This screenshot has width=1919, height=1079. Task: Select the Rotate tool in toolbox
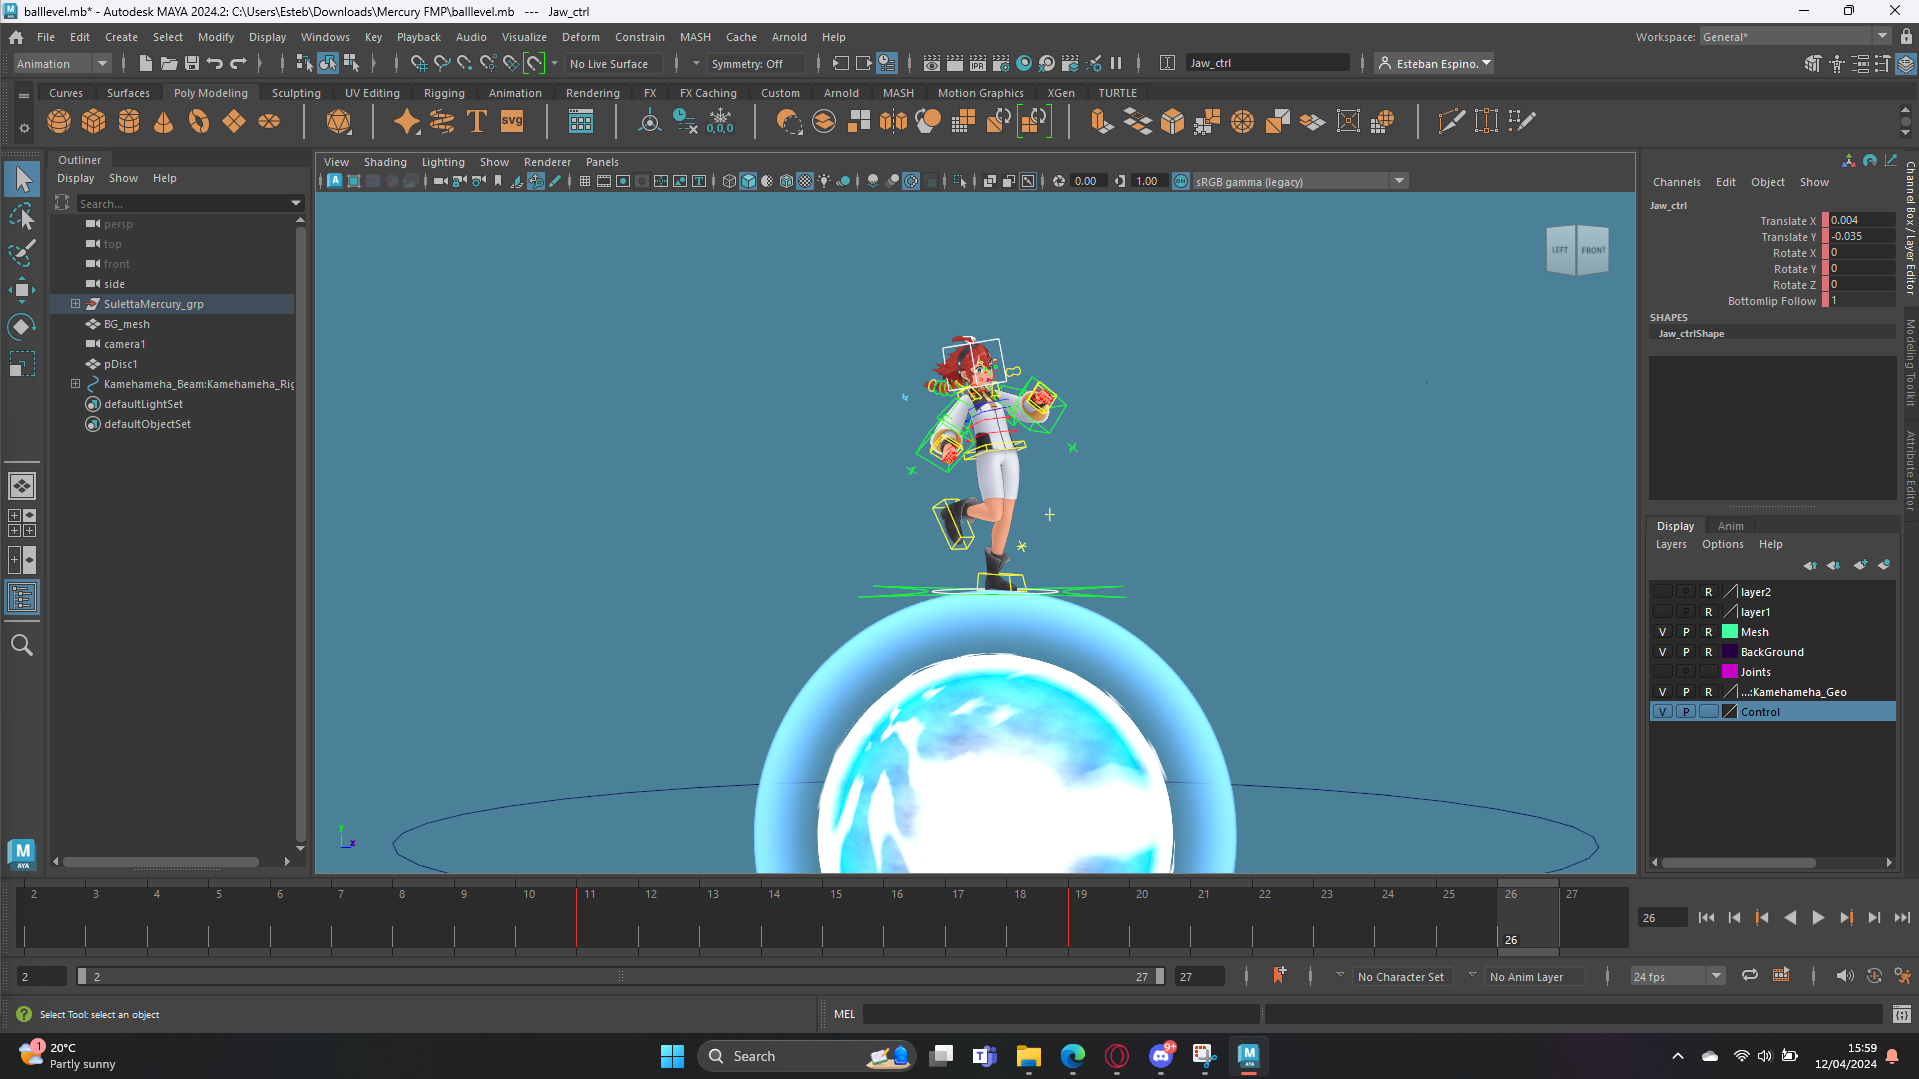coord(22,327)
